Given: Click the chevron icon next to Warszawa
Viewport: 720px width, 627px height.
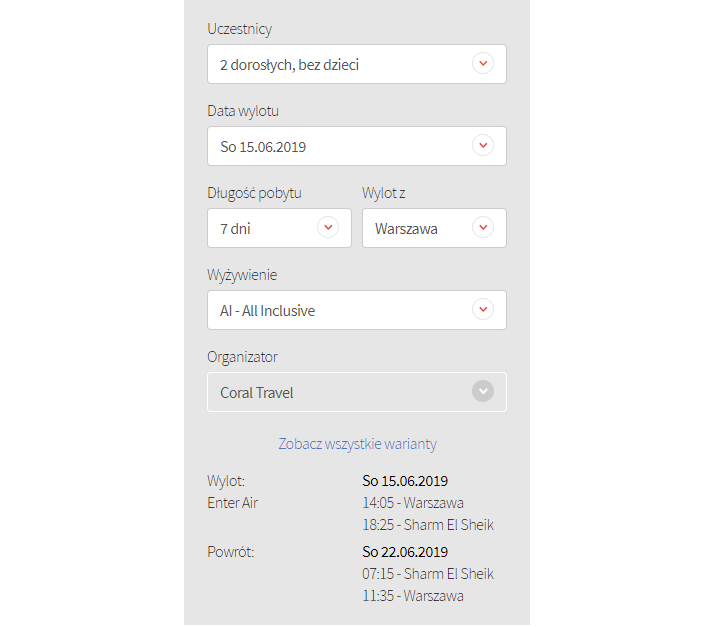Looking at the screenshot, I should pyautogui.click(x=483, y=228).
